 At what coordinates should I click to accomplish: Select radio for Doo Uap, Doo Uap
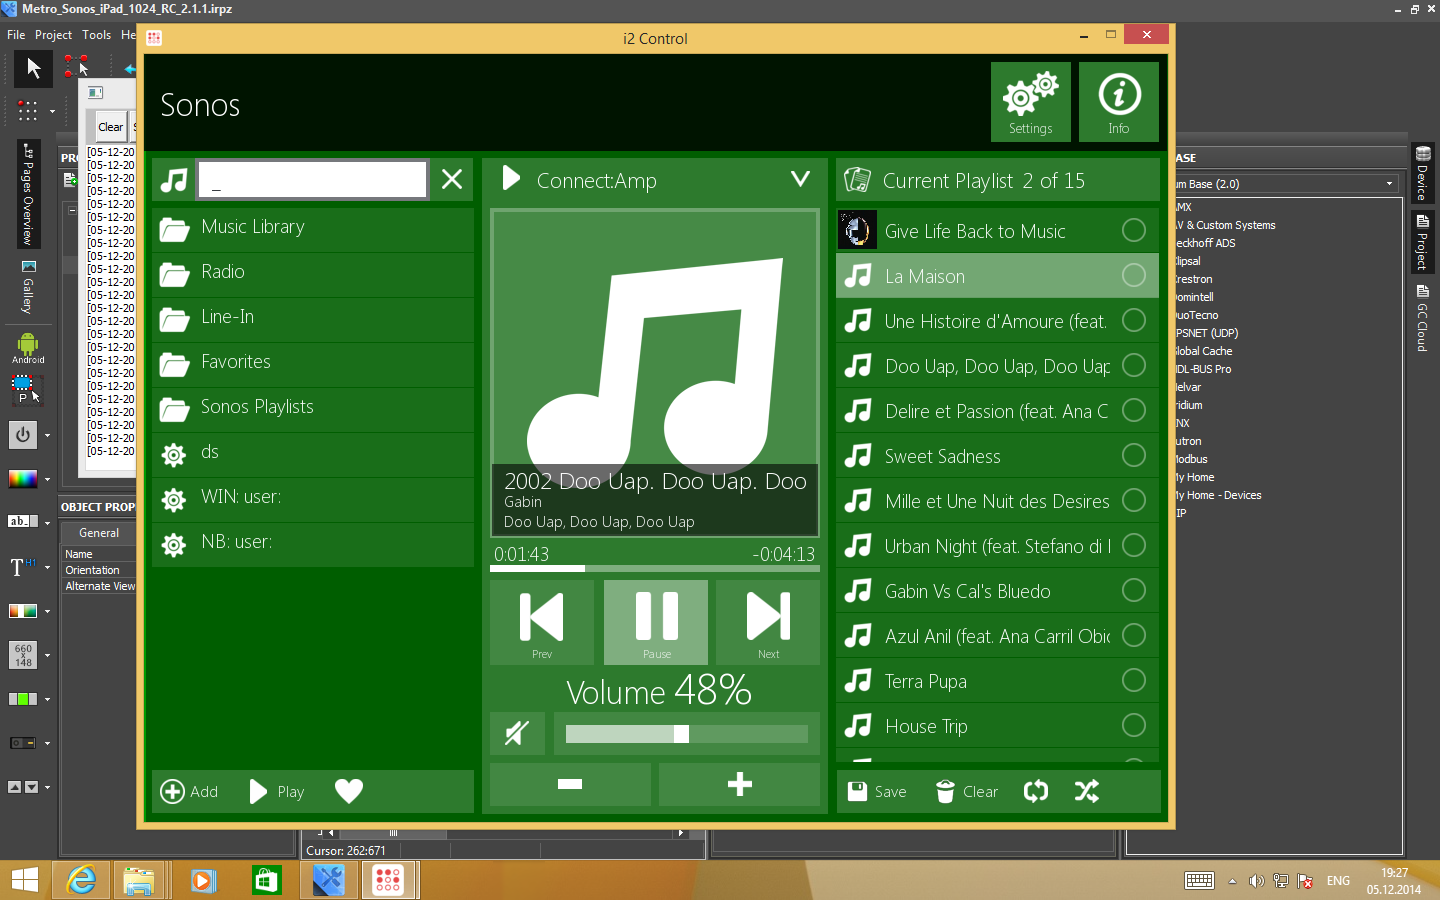coord(1134,365)
